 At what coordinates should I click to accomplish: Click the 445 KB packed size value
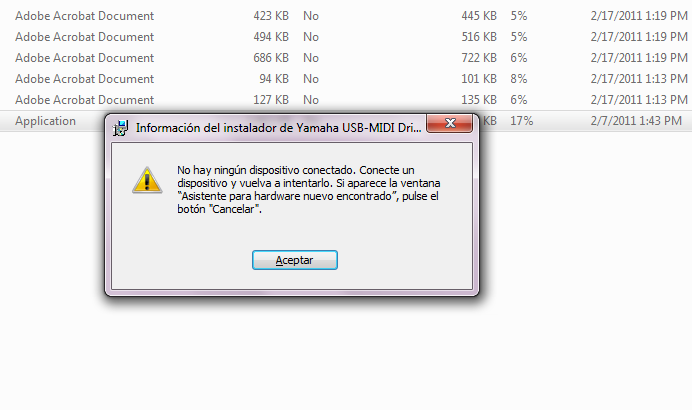[479, 16]
